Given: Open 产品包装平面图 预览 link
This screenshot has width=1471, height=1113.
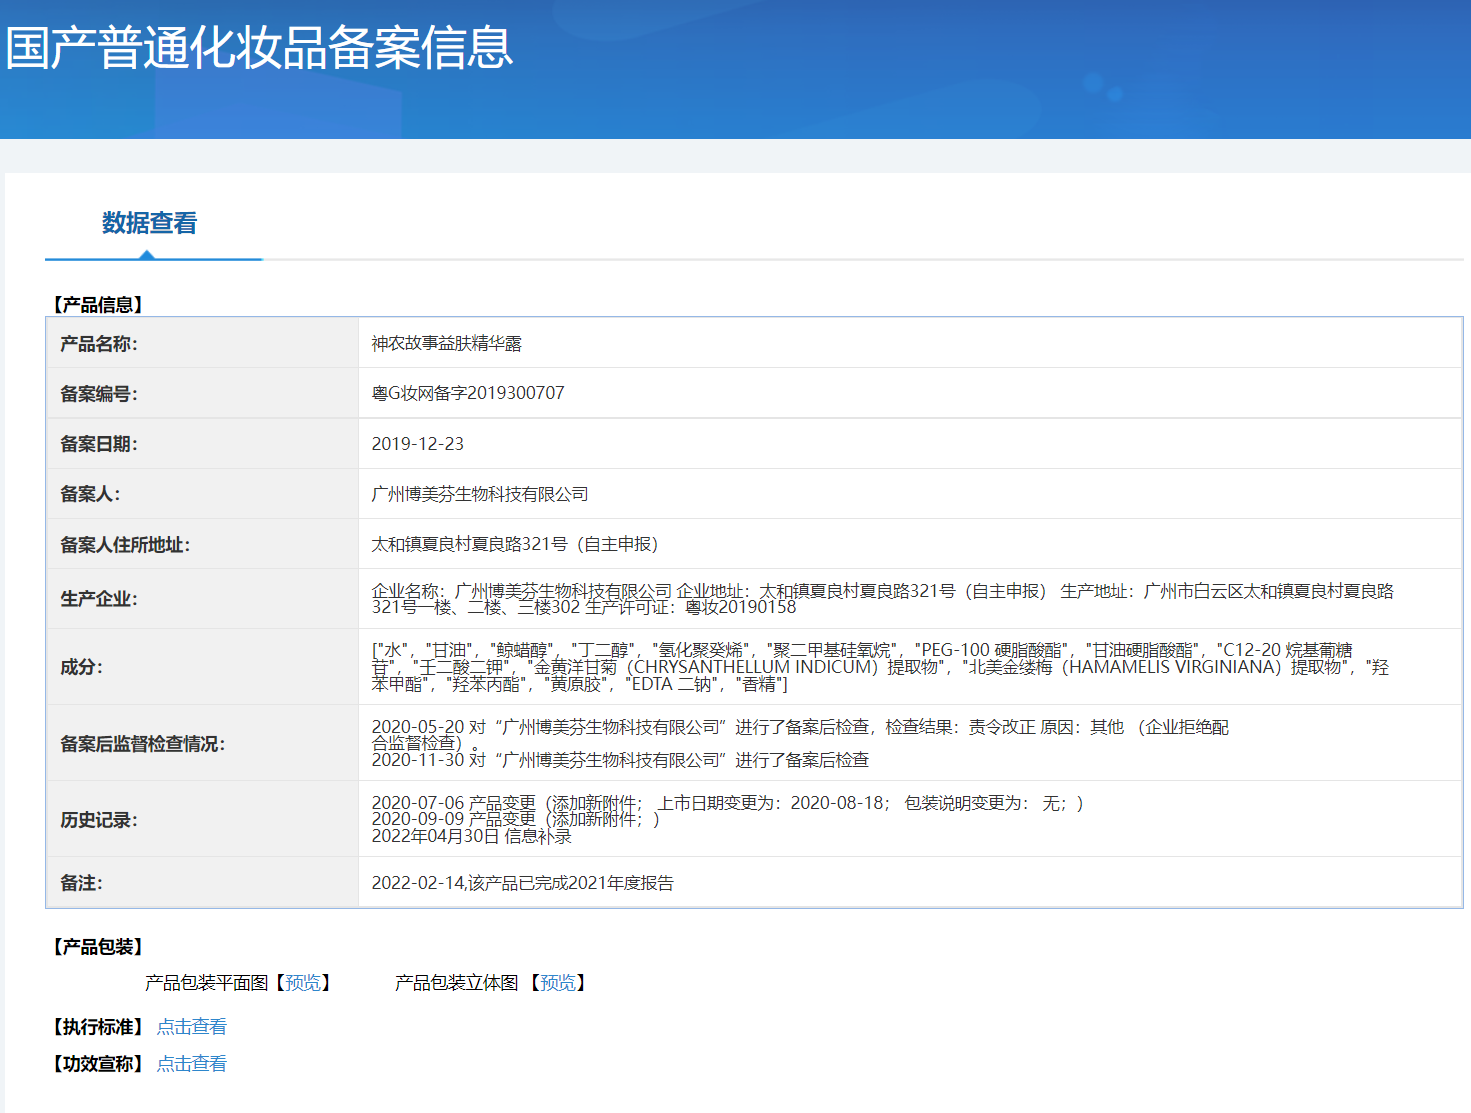Looking at the screenshot, I should (303, 983).
